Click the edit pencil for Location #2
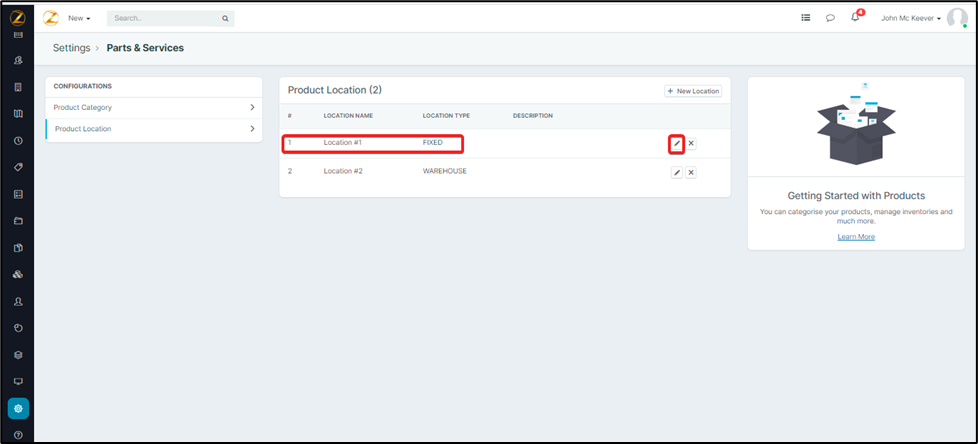The width and height of the screenshot is (978, 444). coord(676,172)
